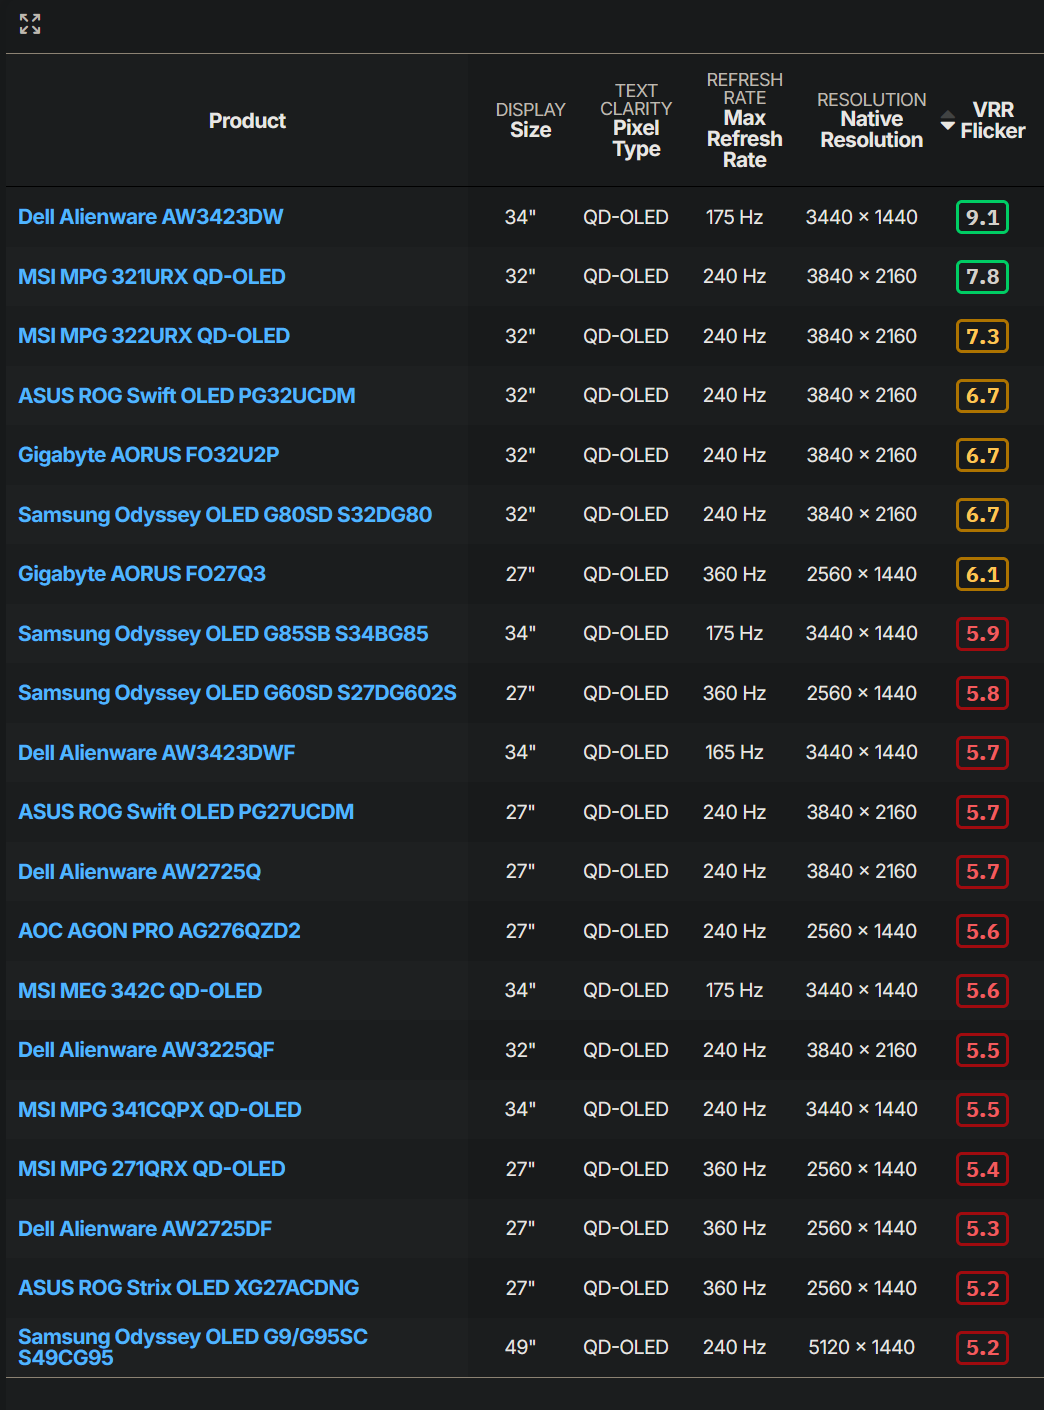
Task: Click 5.2 score in ASUS XG27ACDNG row
Action: coord(982,1288)
